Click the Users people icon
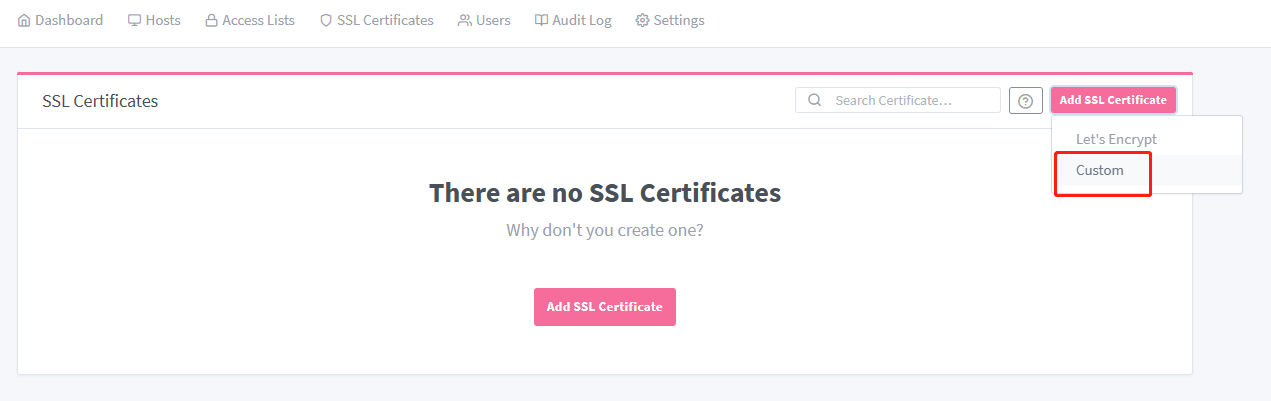The image size is (1271, 401). [465, 20]
